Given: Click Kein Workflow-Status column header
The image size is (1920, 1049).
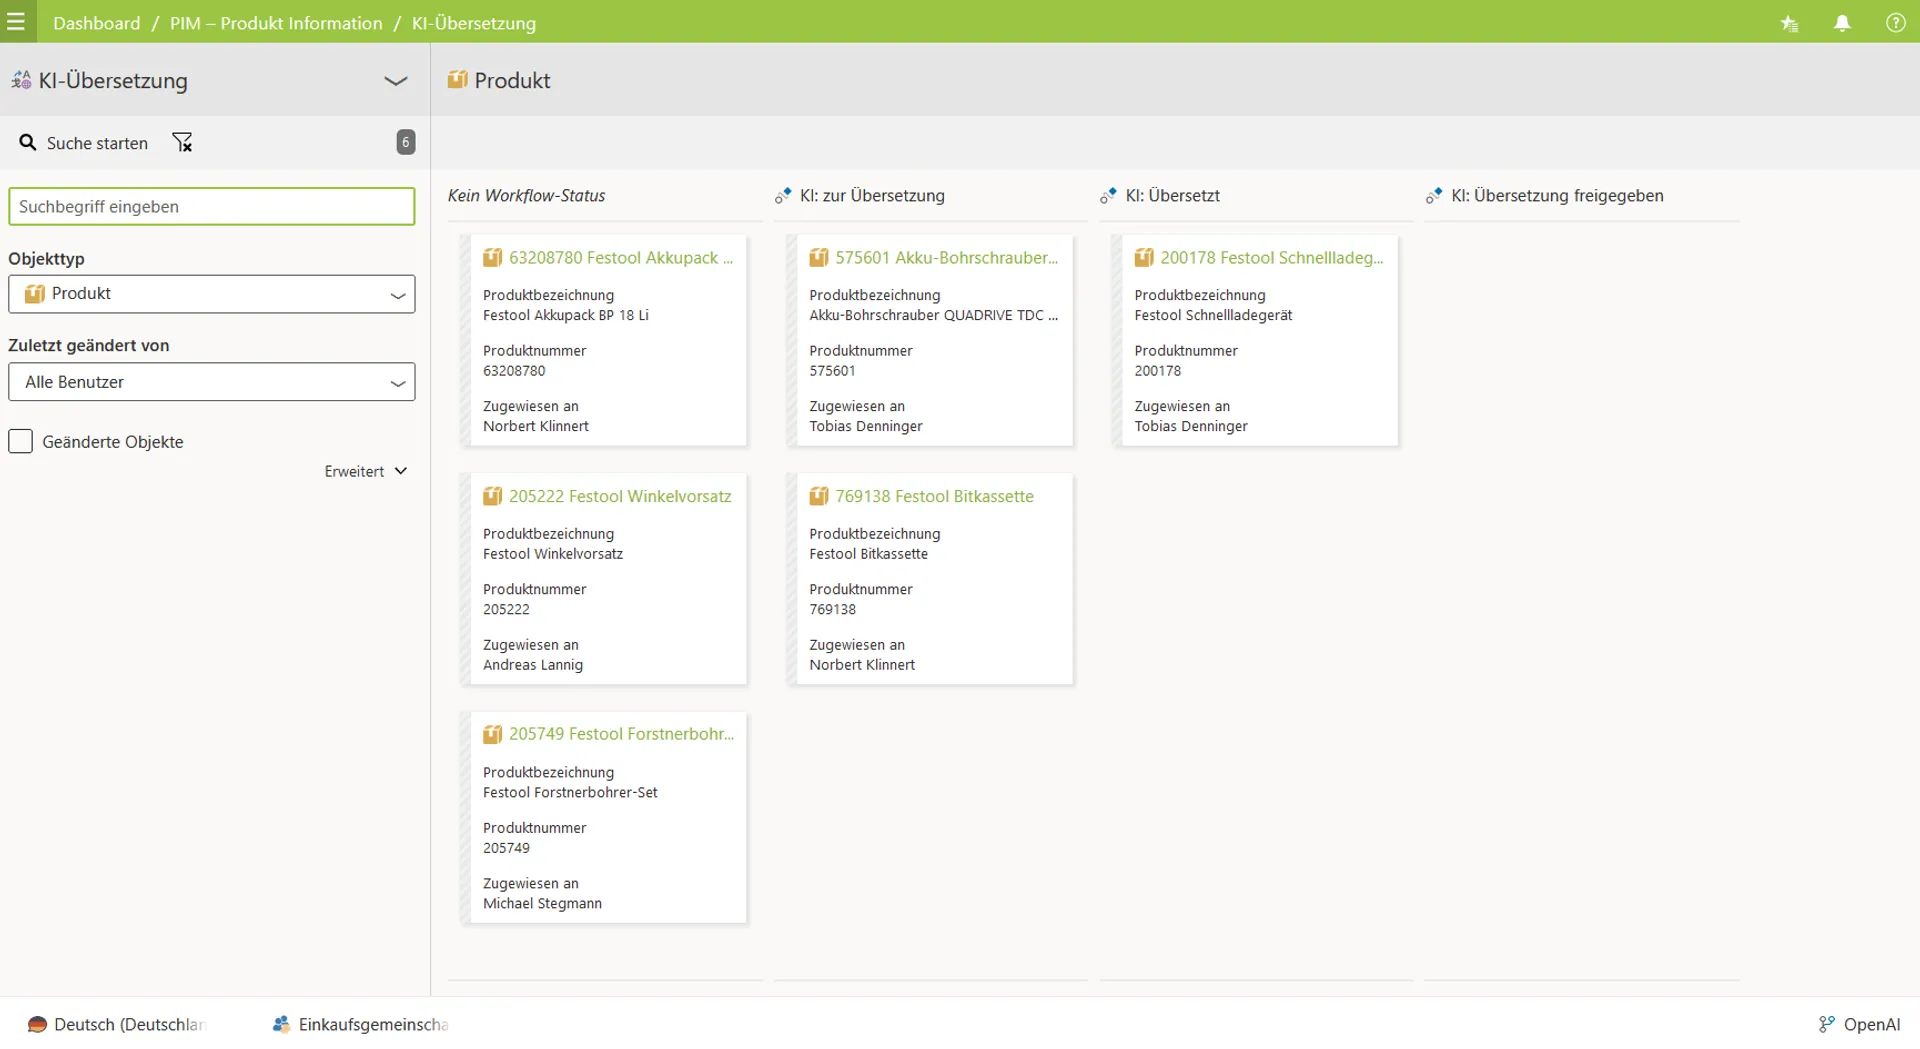Looking at the screenshot, I should (x=527, y=196).
